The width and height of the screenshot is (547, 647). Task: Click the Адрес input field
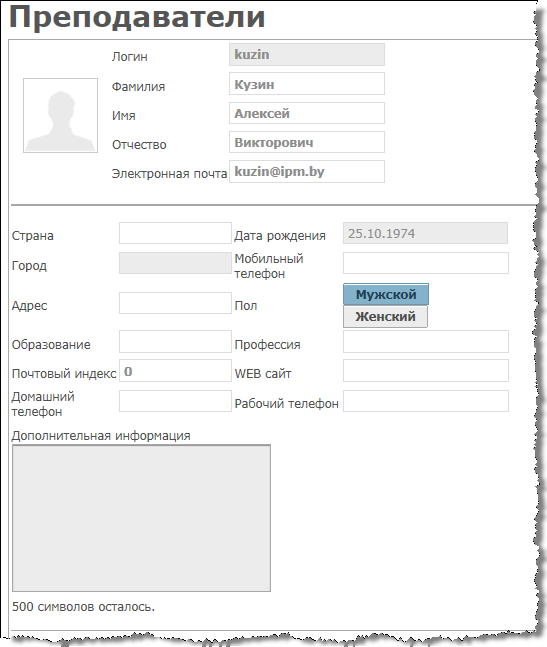click(x=175, y=303)
